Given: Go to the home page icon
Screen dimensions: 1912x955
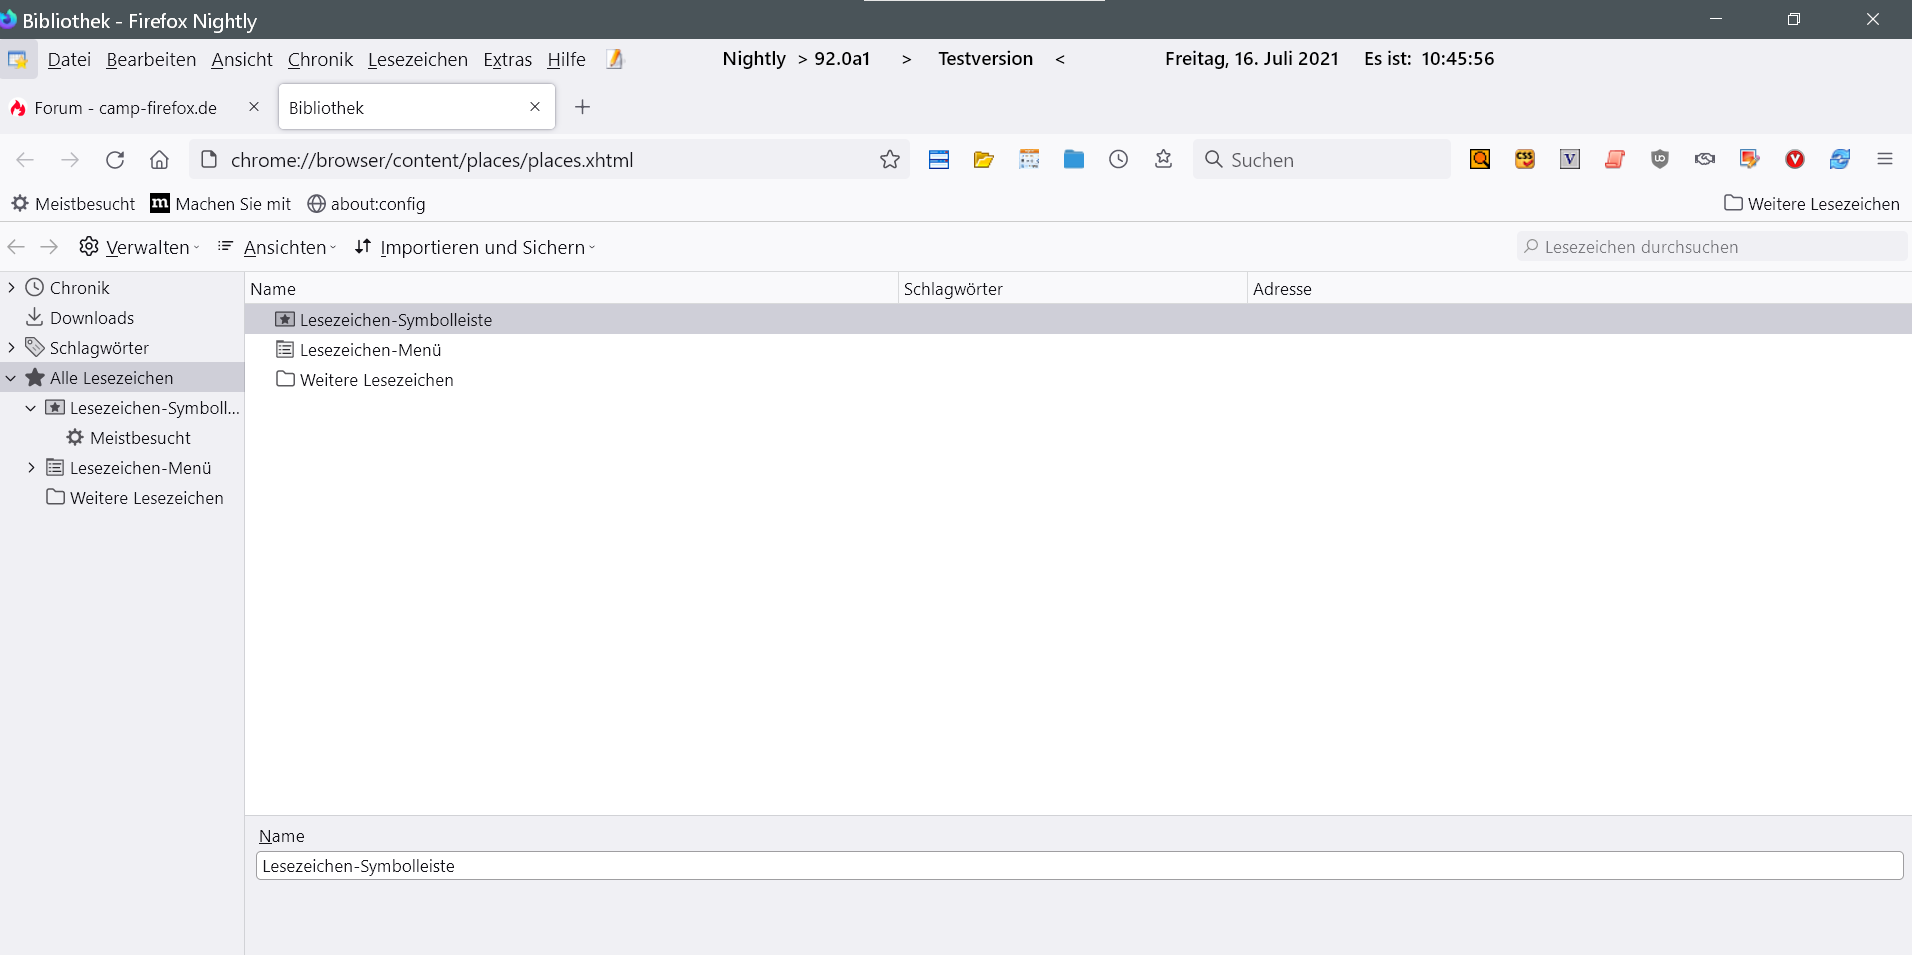Looking at the screenshot, I should (x=159, y=160).
